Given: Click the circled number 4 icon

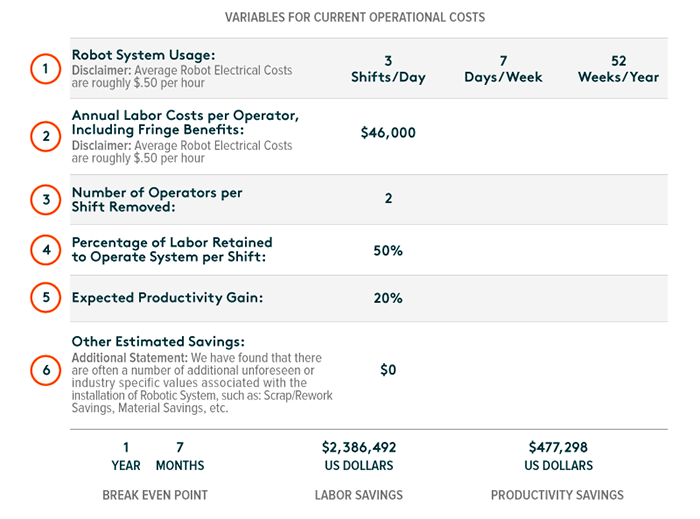Looking at the screenshot, I should [x=44, y=250].
